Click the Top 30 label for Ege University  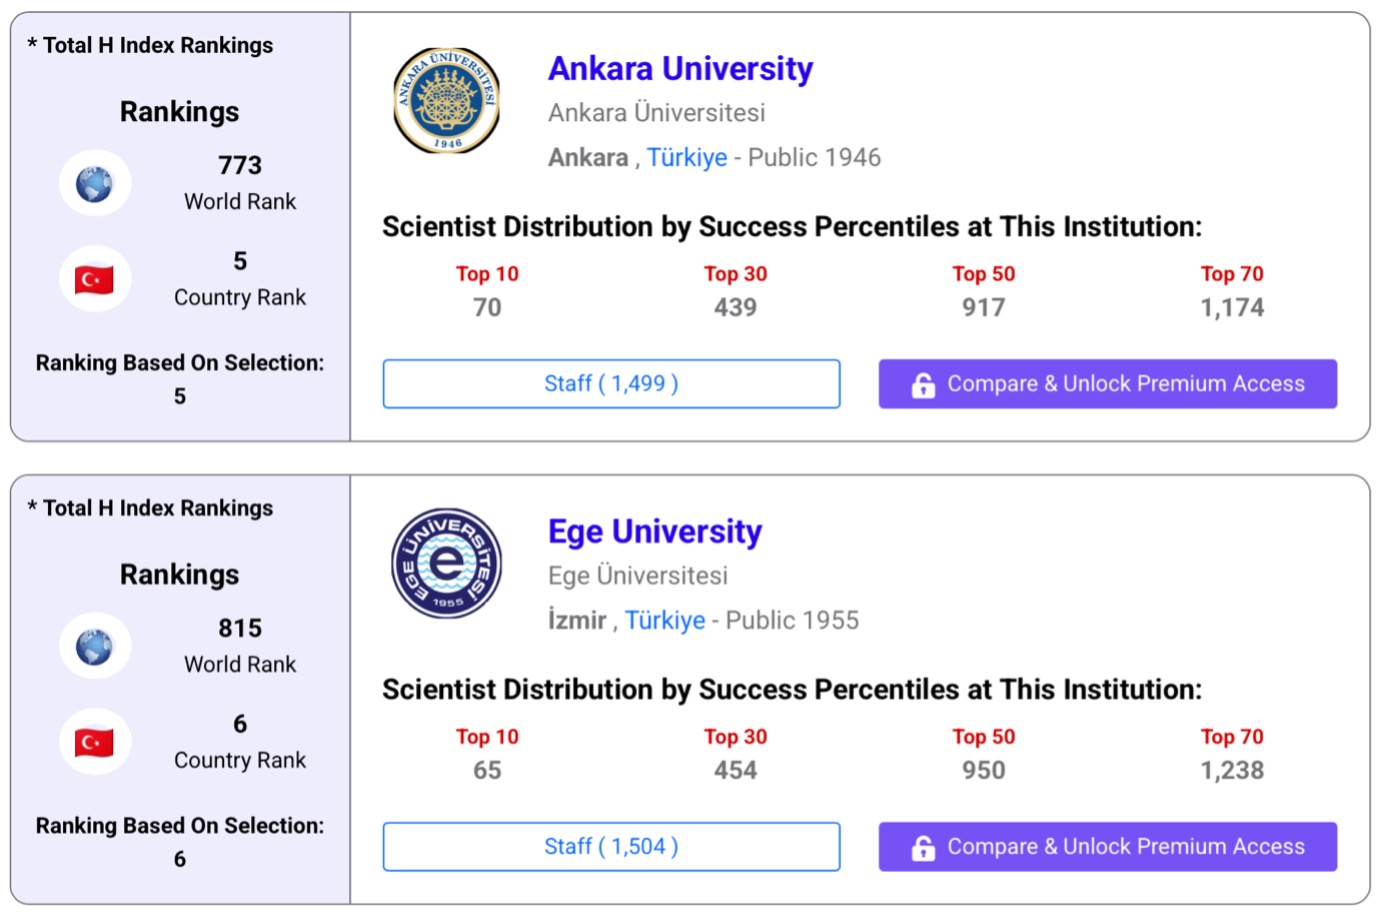735,737
